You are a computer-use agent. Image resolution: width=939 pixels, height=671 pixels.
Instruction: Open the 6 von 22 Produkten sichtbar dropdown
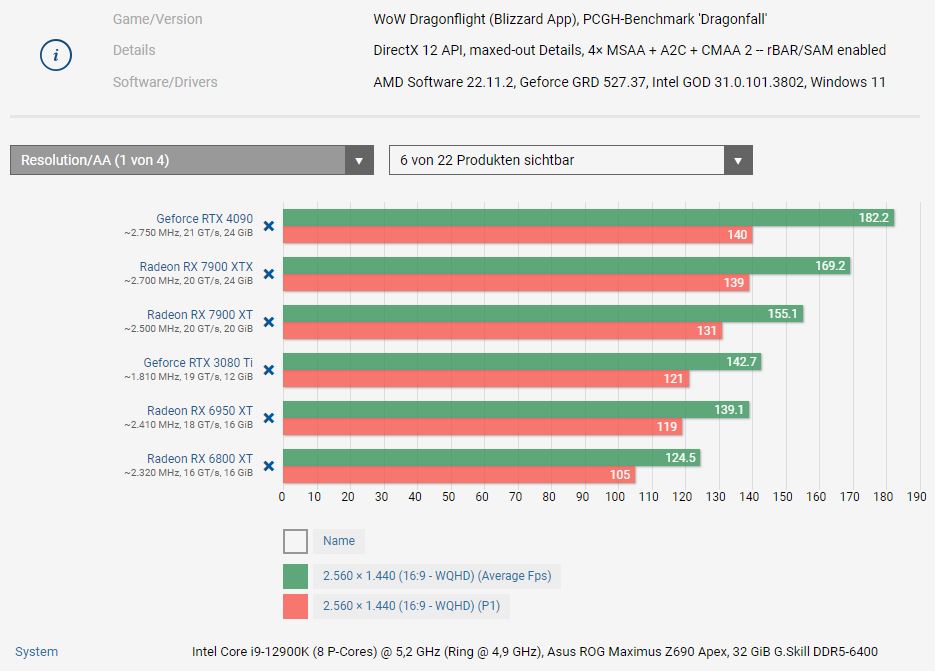pyautogui.click(x=571, y=160)
